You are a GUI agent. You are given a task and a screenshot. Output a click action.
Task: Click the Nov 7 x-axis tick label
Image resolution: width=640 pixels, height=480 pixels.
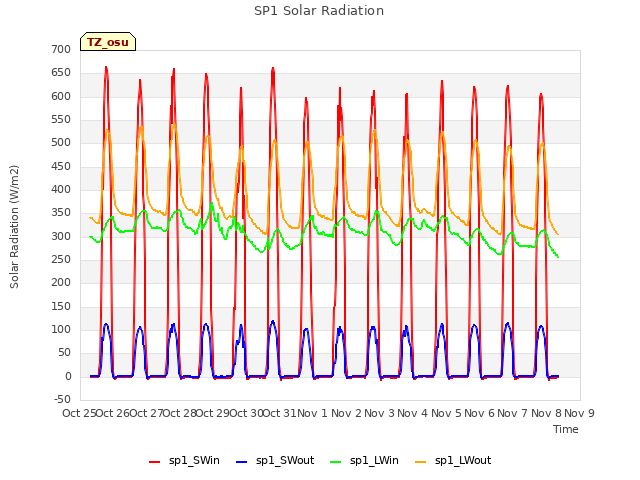click(x=513, y=413)
